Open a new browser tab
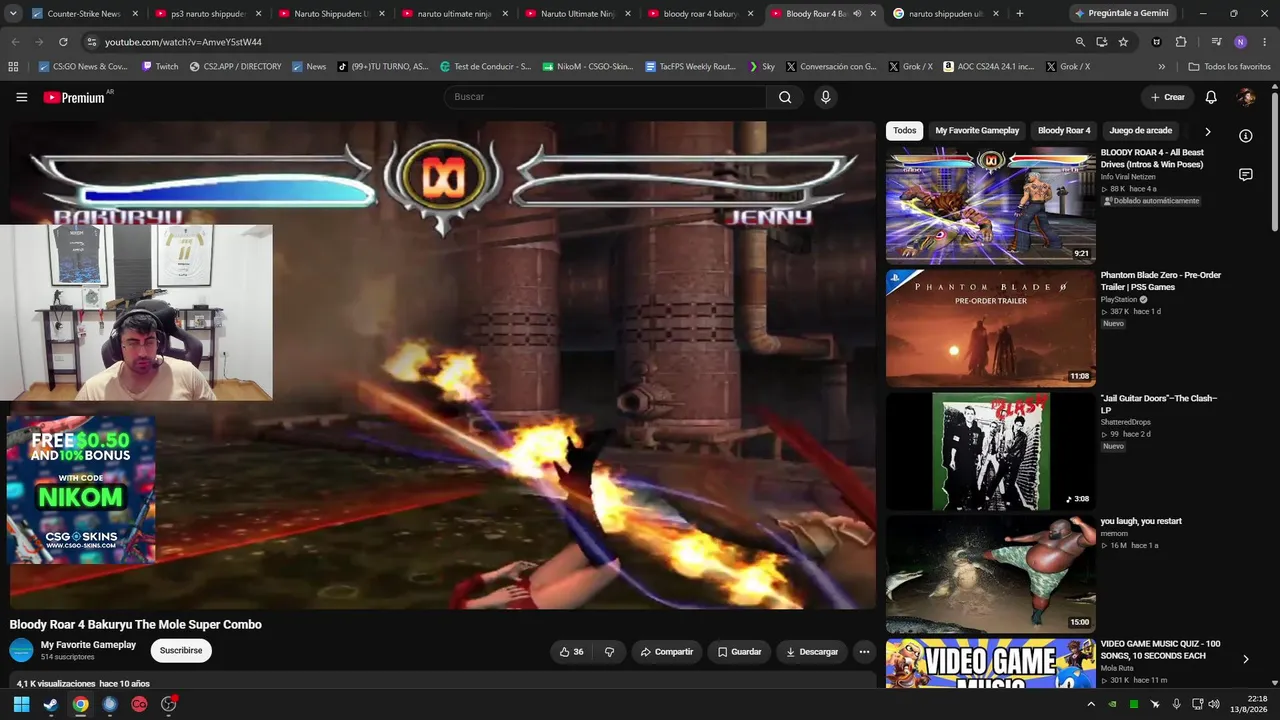The image size is (1280, 720). click(1019, 14)
